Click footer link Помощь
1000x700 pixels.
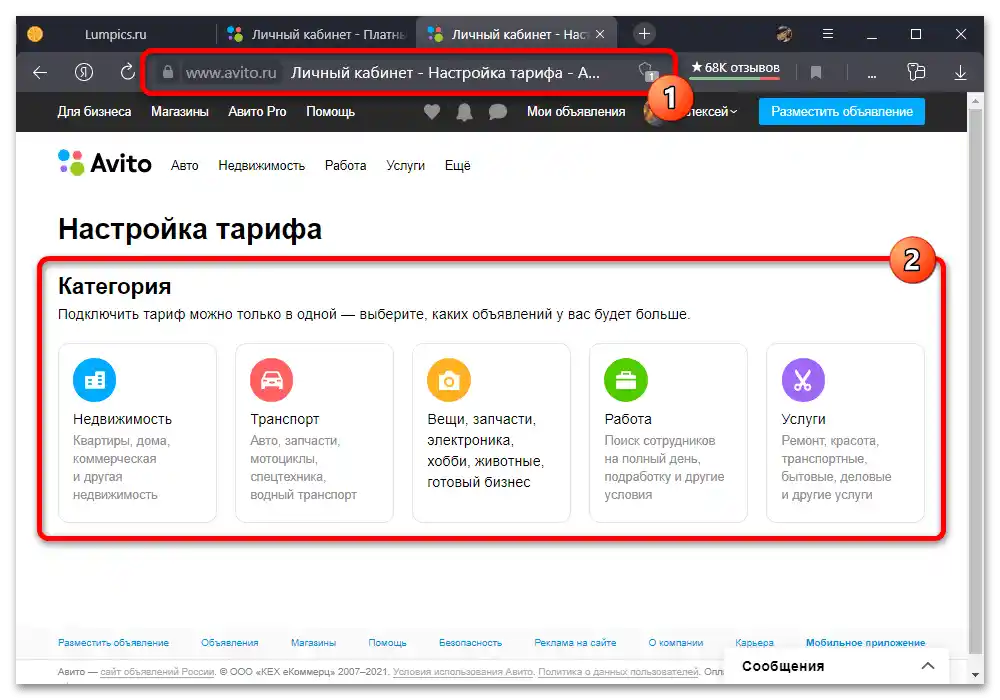tap(387, 643)
